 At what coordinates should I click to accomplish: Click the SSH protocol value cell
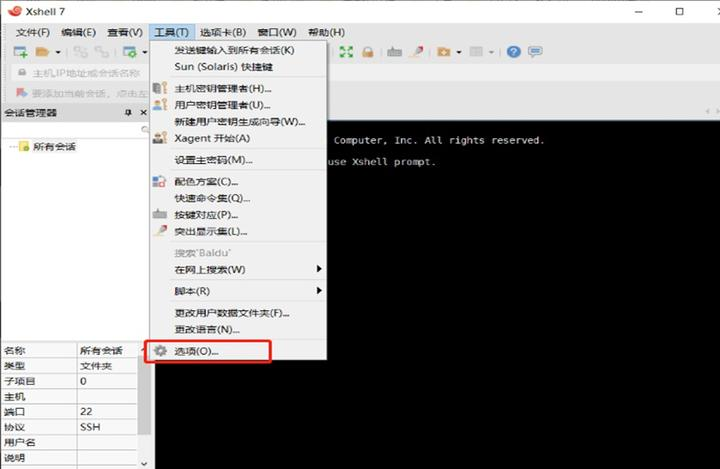pyautogui.click(x=107, y=427)
